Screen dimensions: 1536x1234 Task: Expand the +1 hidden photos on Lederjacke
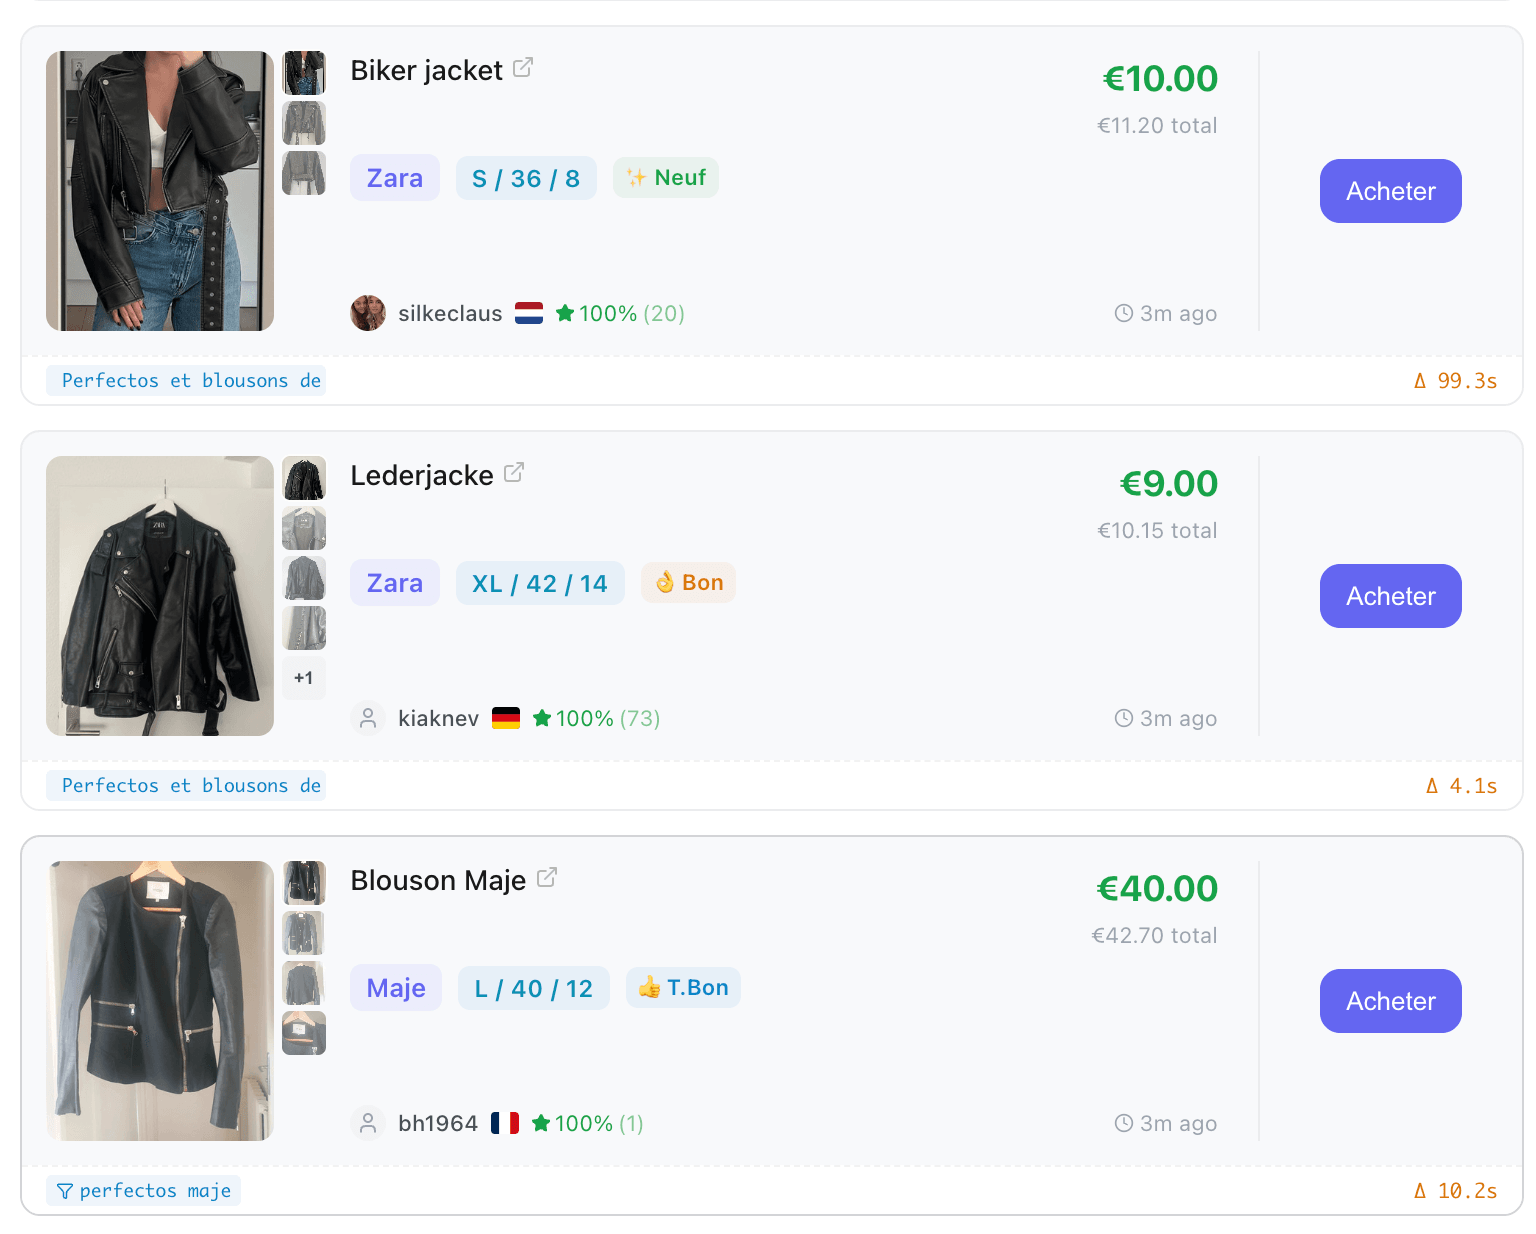pos(304,677)
